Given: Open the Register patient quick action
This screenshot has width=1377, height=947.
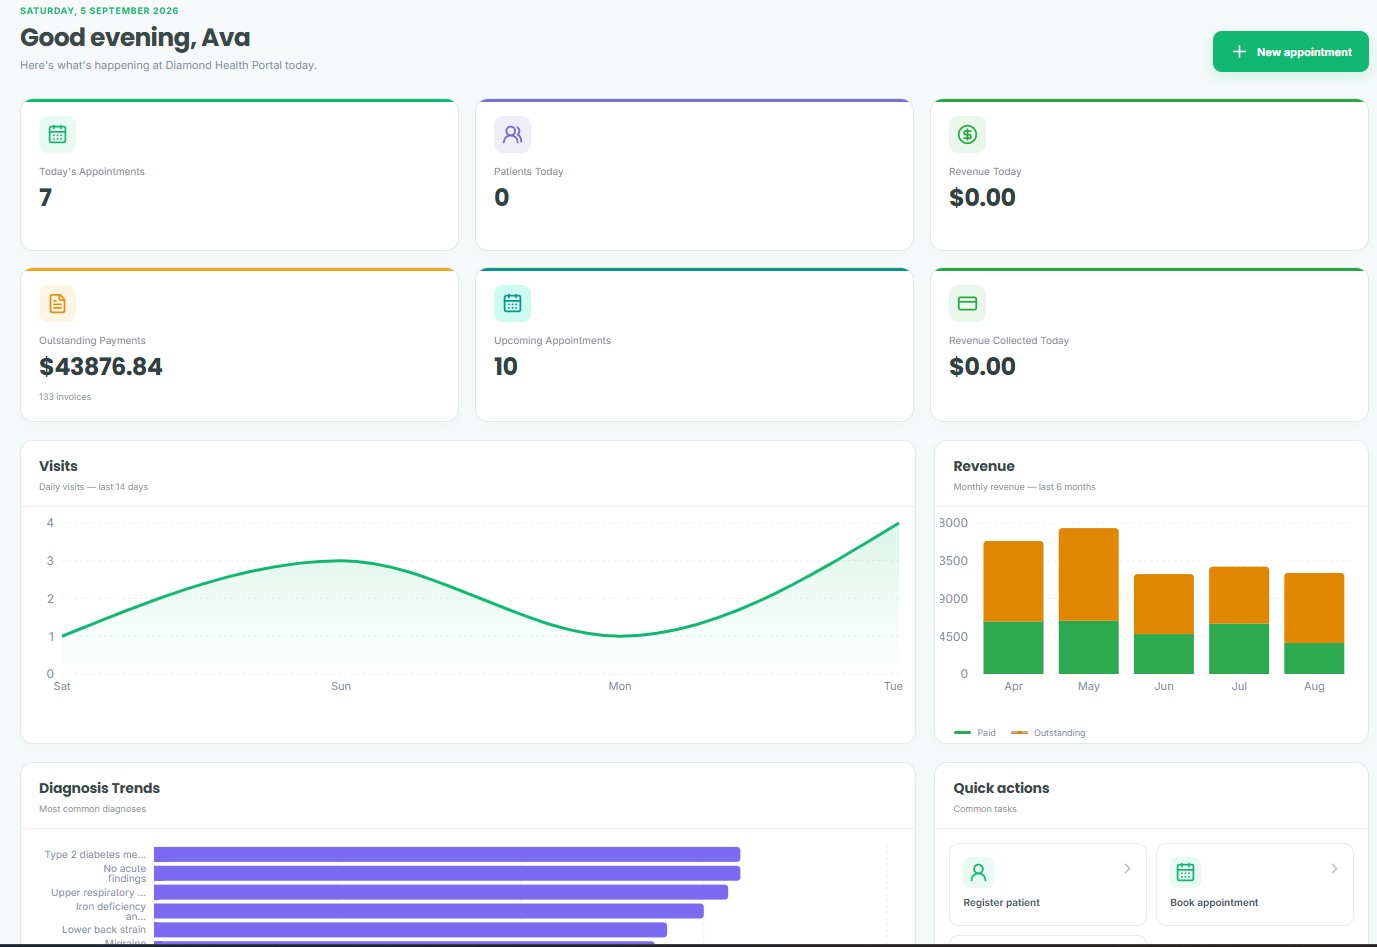Looking at the screenshot, I should tap(1047, 885).
